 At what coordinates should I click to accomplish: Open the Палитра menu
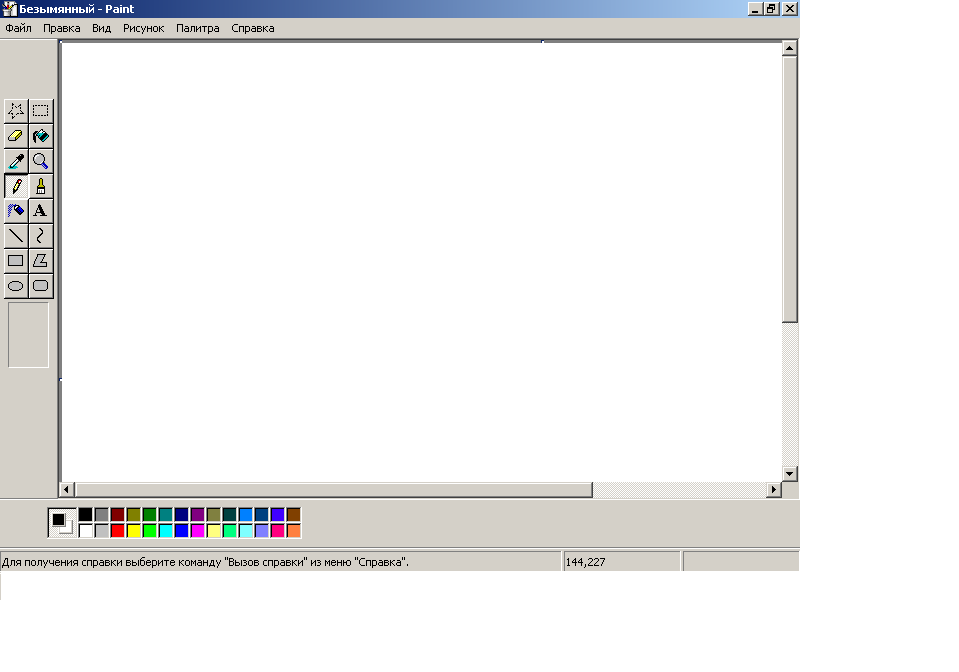click(x=198, y=28)
